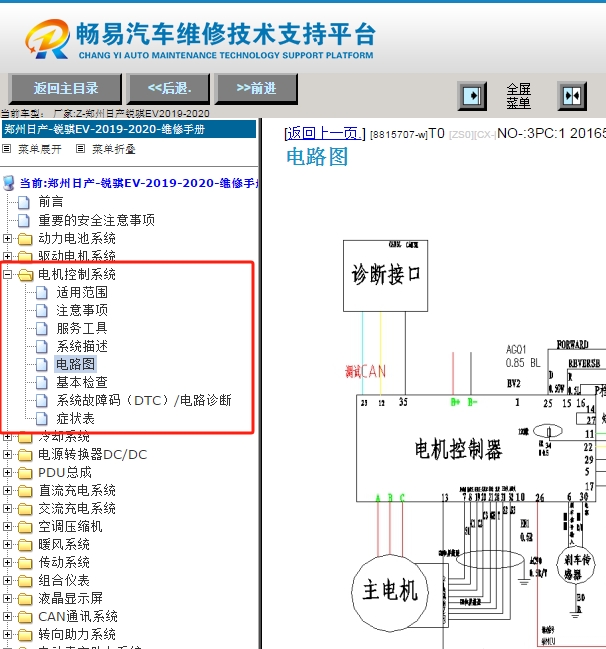Open the 返回上一页 link
Image resolution: width=606 pixels, height=649 pixels.
click(x=325, y=133)
